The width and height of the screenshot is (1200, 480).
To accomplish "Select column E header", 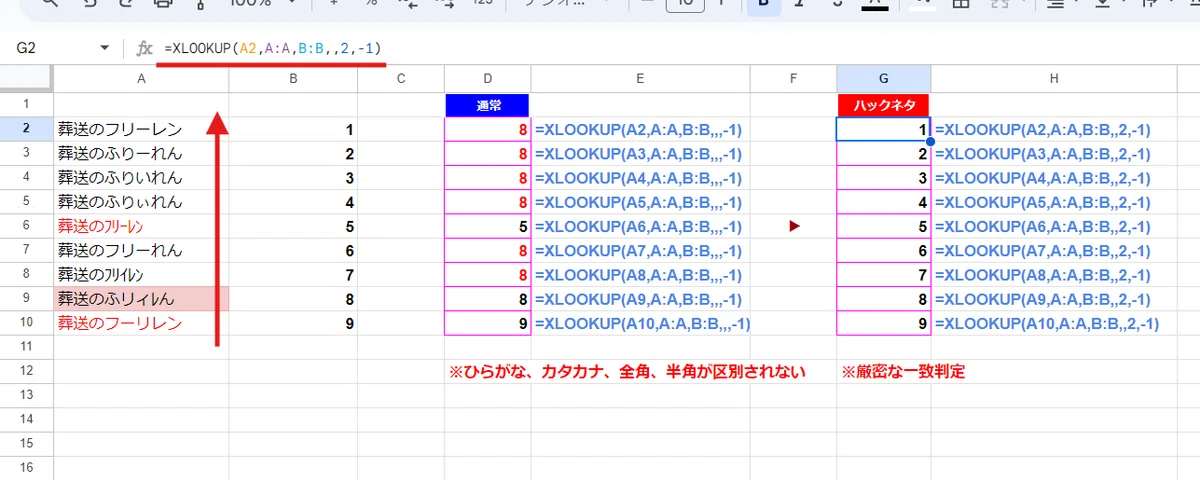I will tap(640, 79).
